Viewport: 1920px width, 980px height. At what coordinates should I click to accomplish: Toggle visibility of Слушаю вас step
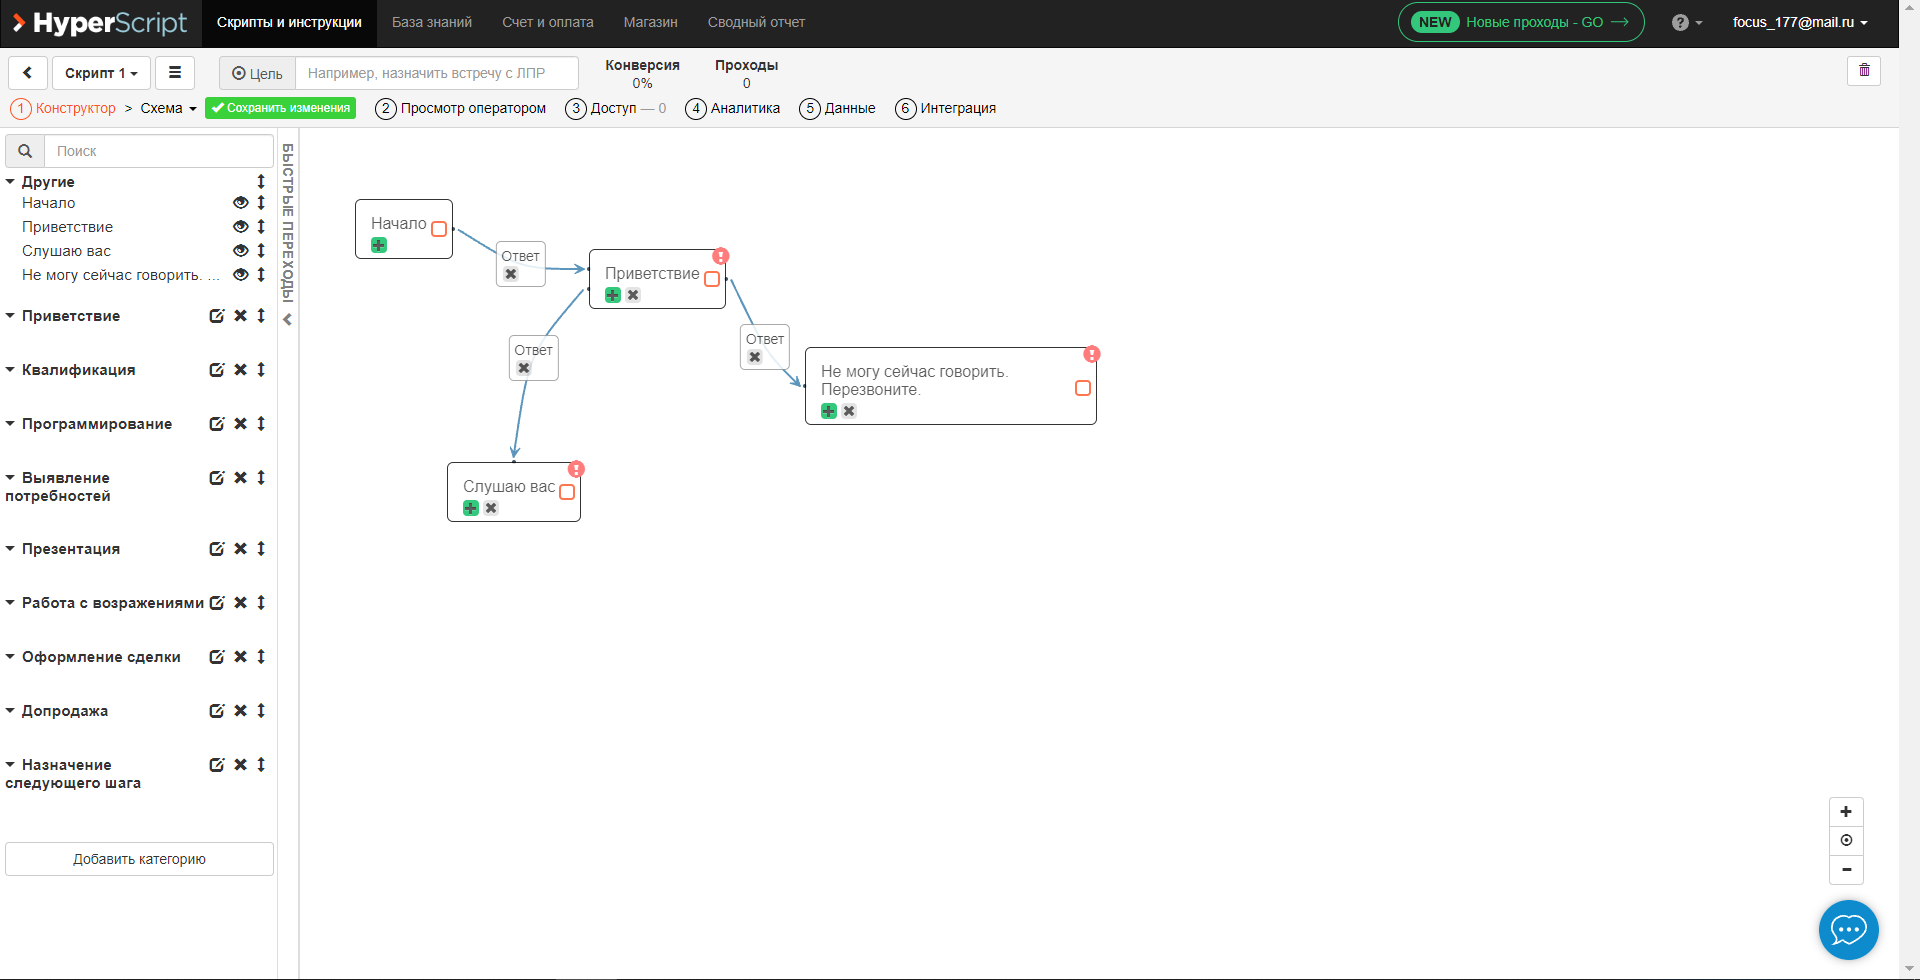[x=240, y=251]
